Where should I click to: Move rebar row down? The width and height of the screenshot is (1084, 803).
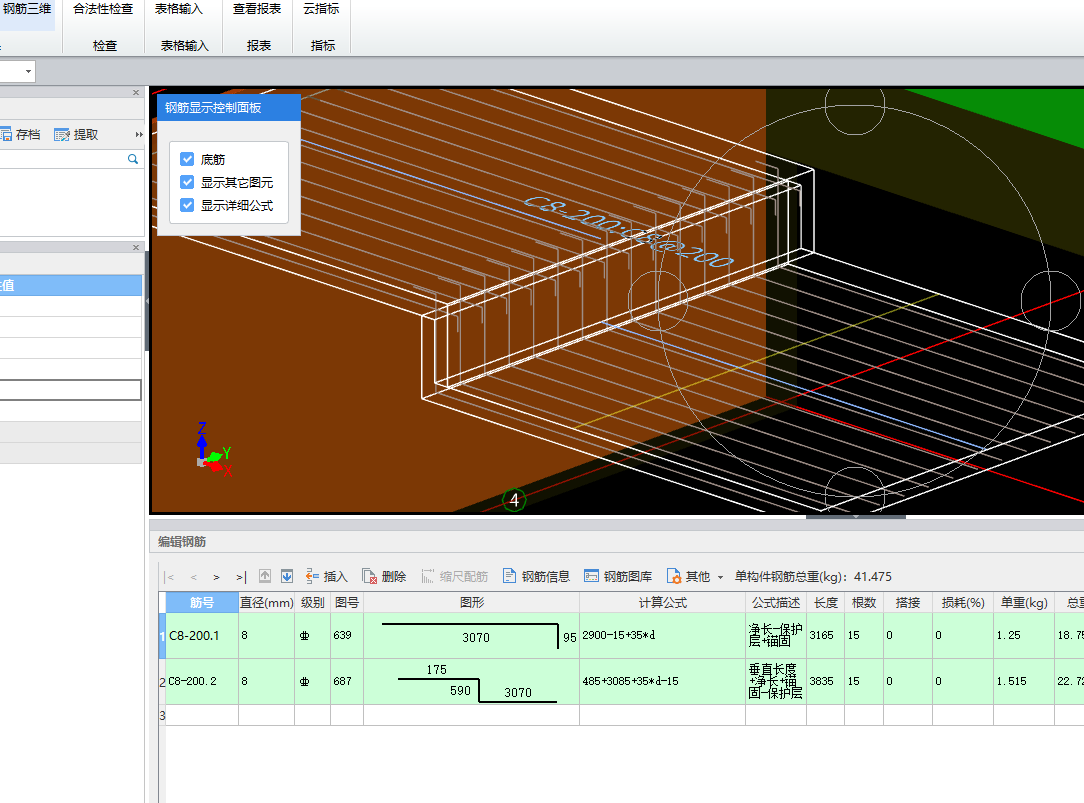tap(287, 576)
